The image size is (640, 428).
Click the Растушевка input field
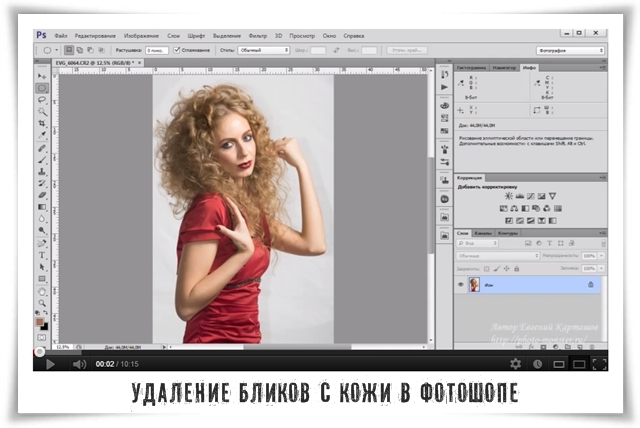point(157,50)
